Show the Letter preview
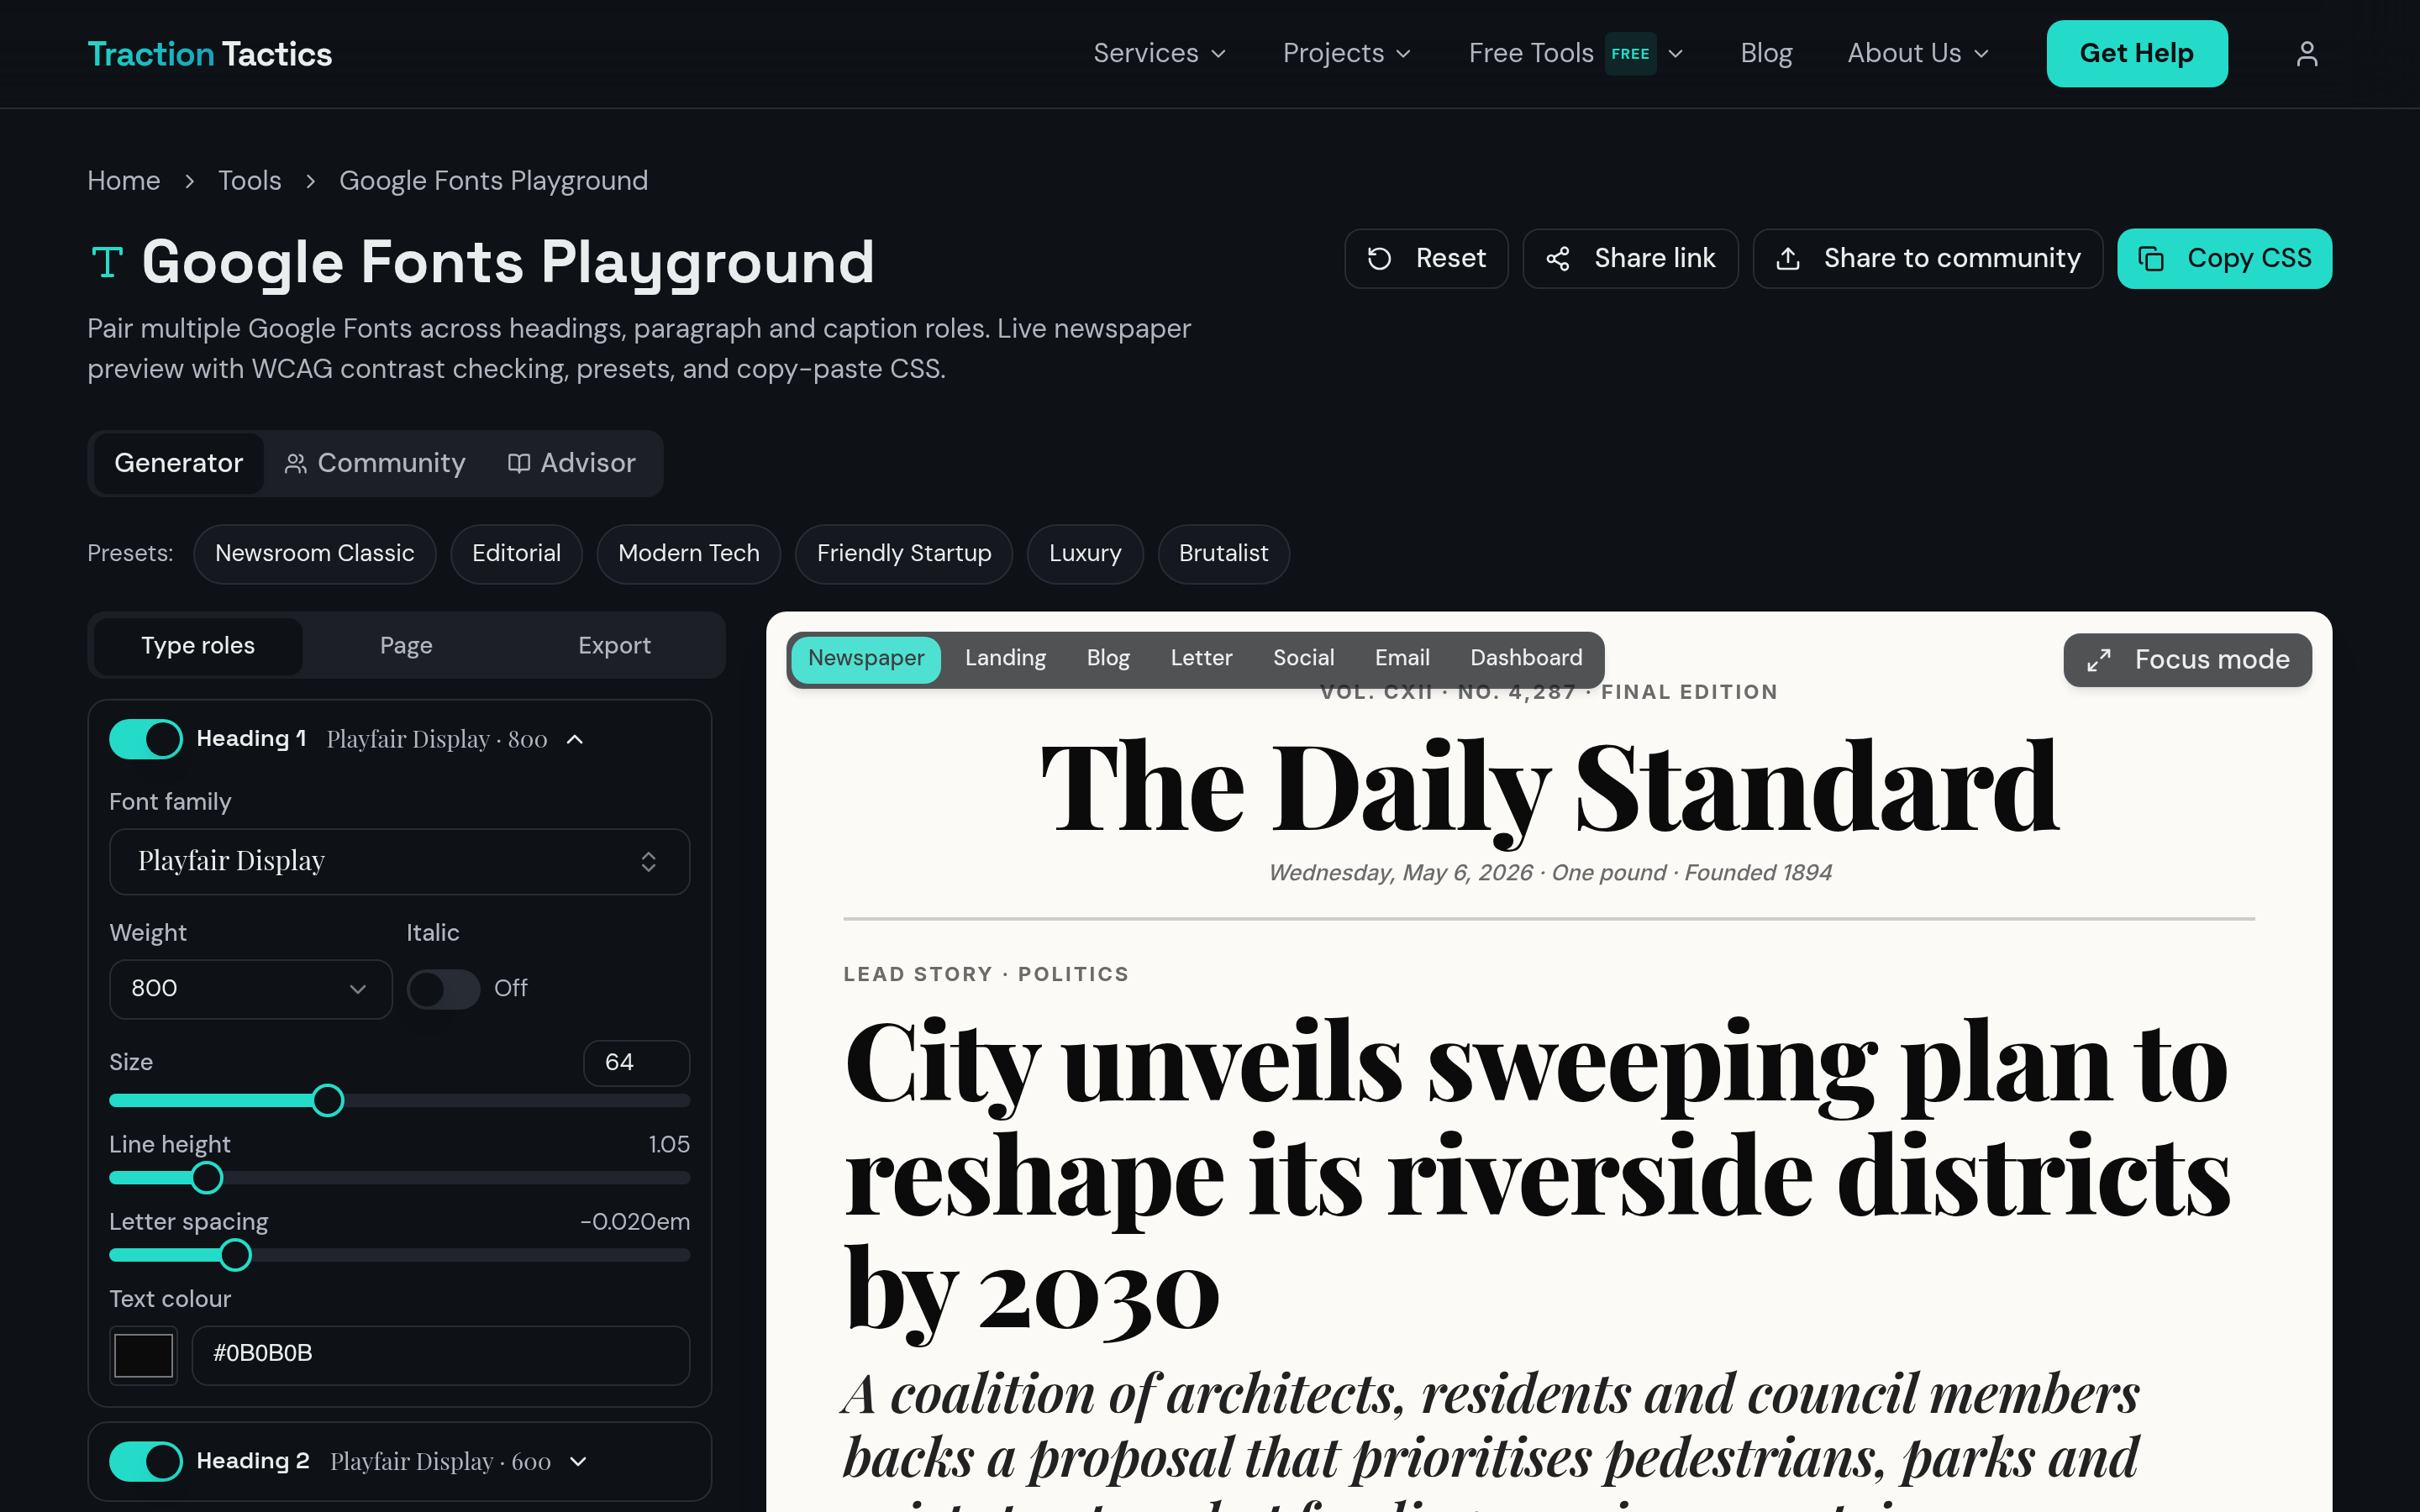The height and width of the screenshot is (1512, 2420). [x=1201, y=659]
